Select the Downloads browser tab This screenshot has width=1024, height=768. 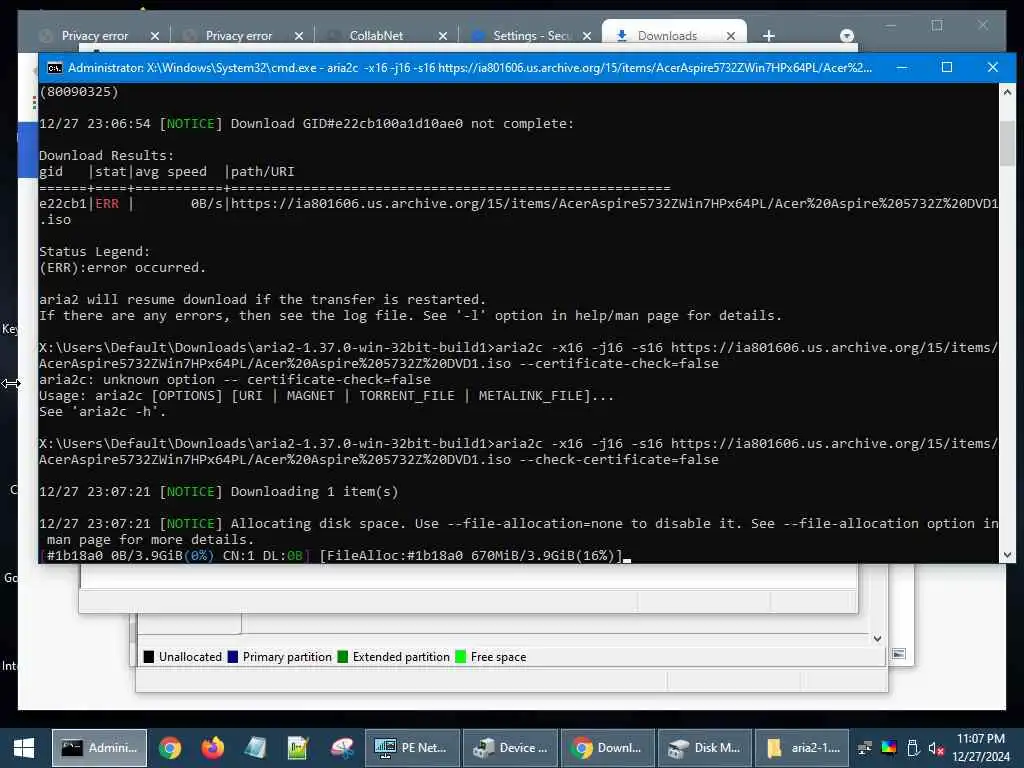click(x=667, y=36)
